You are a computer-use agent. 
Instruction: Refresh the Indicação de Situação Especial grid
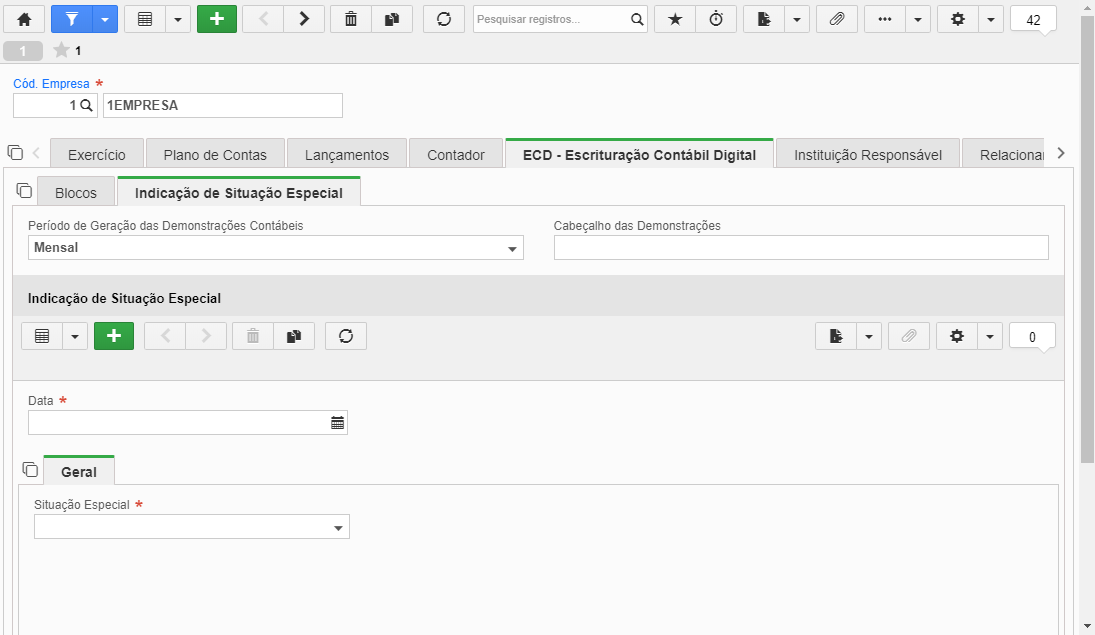point(346,336)
